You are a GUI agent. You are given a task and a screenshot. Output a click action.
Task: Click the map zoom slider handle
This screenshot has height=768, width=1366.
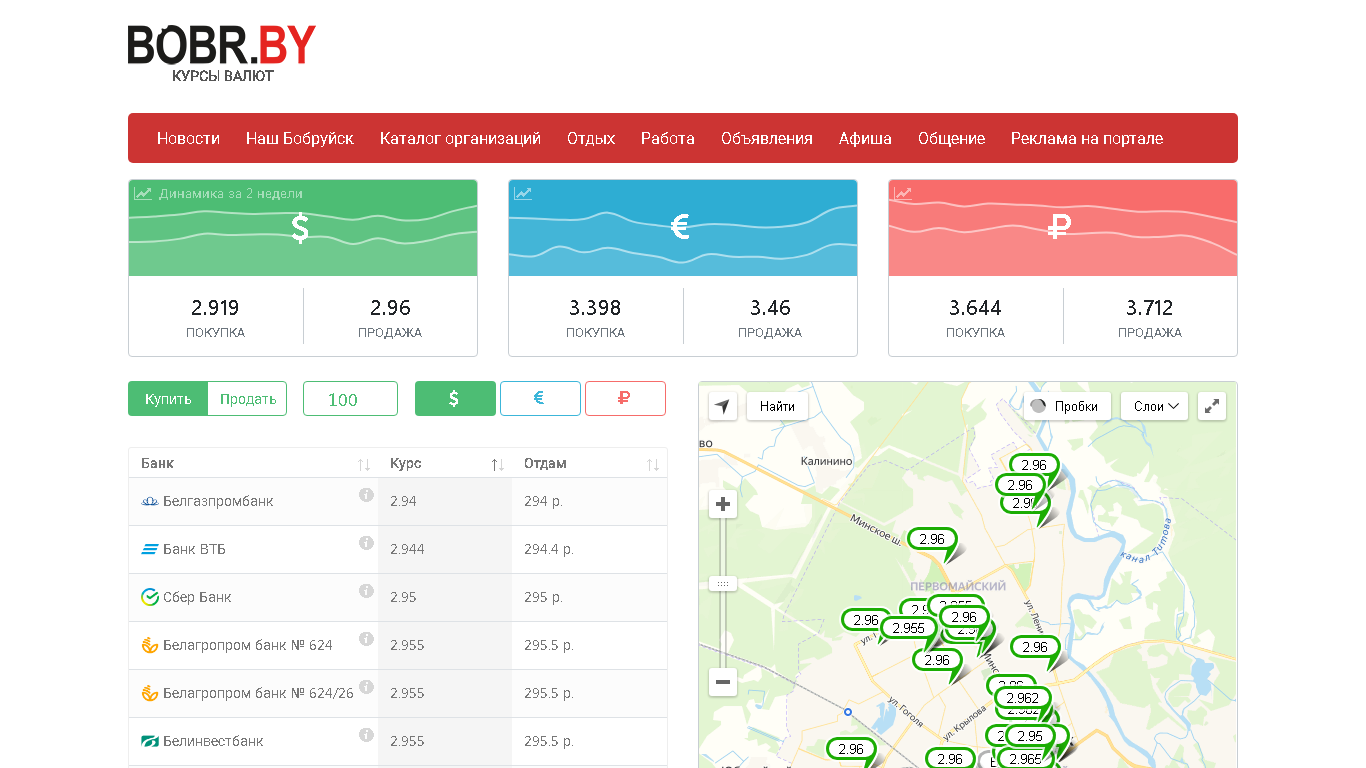723,583
